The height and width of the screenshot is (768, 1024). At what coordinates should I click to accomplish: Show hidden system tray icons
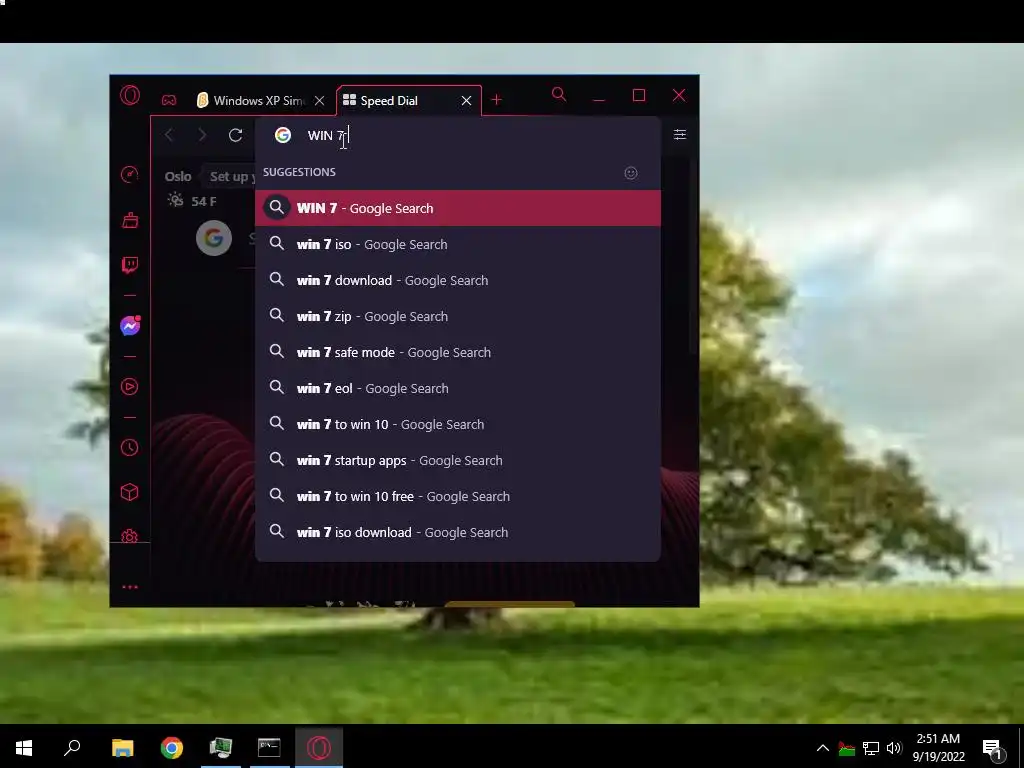823,748
